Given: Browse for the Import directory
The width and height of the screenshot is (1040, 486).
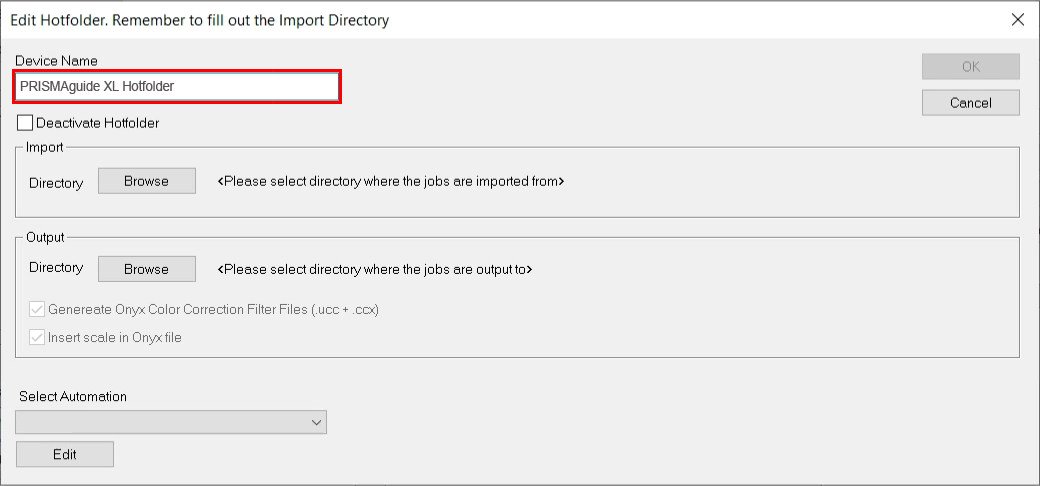Looking at the screenshot, I should pos(147,181).
